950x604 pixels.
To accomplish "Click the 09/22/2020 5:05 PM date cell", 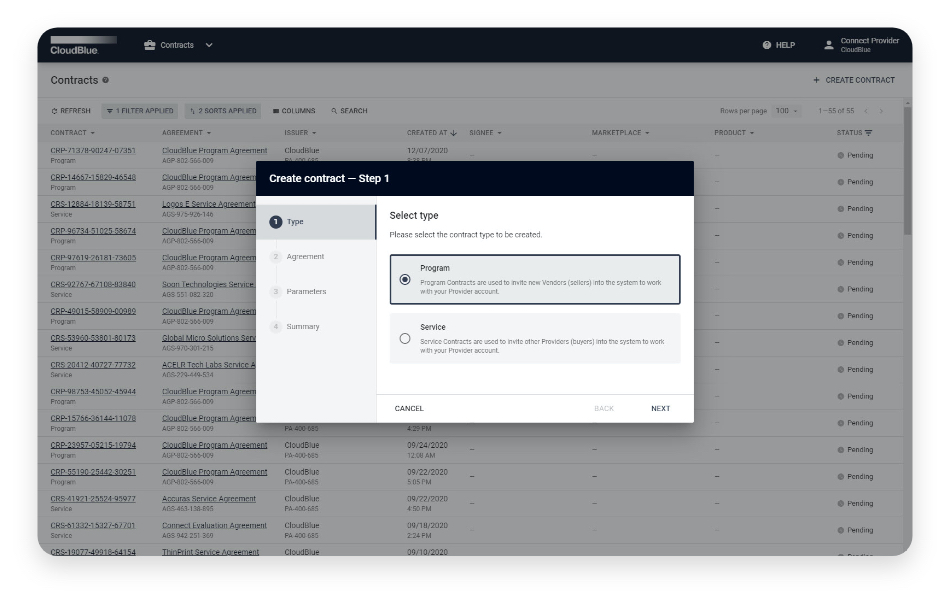I will (427, 477).
